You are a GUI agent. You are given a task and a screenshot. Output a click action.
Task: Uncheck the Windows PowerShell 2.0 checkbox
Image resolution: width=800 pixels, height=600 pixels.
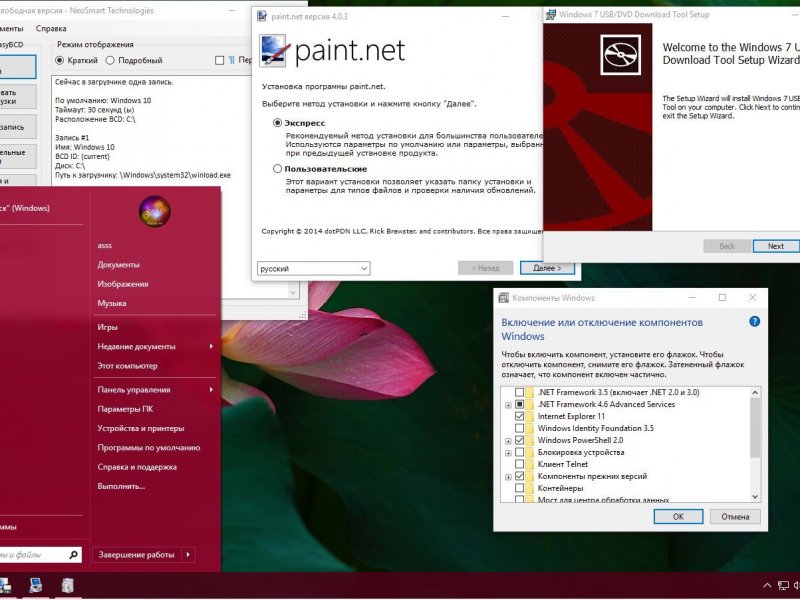click(x=519, y=440)
